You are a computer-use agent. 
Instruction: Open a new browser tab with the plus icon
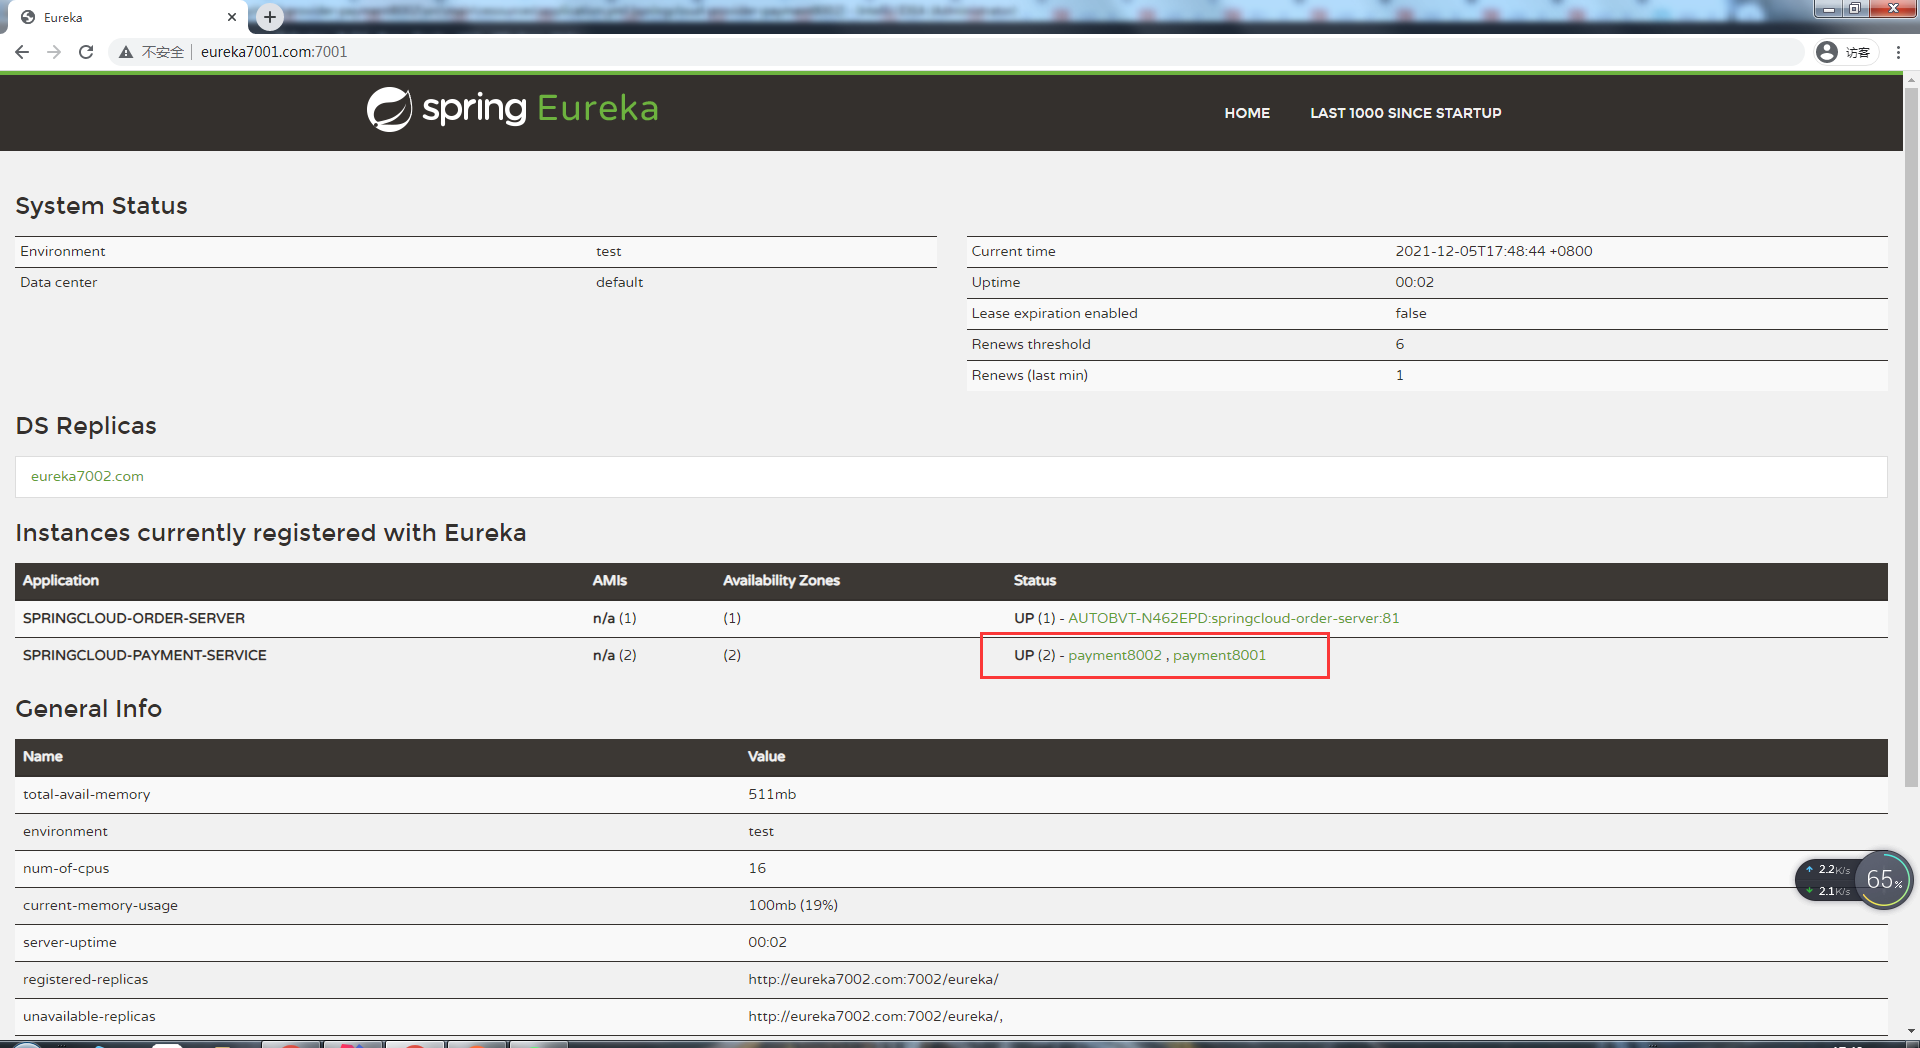click(x=268, y=16)
